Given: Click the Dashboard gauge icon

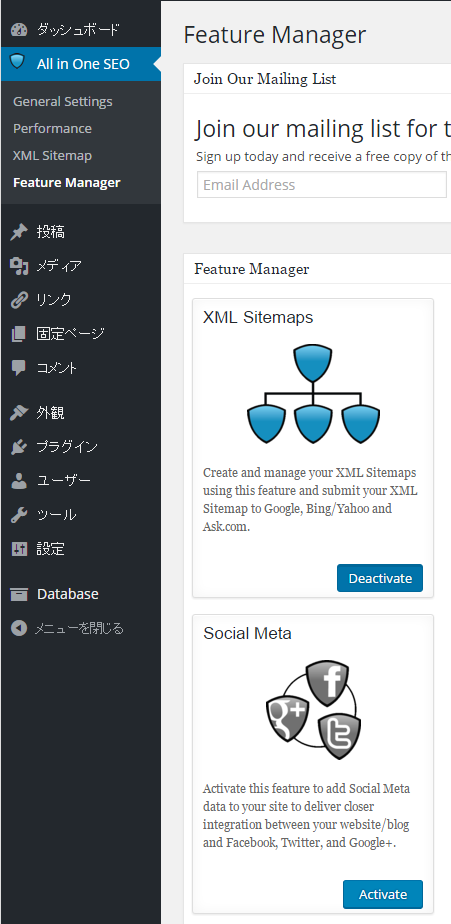Looking at the screenshot, I should [x=19, y=29].
